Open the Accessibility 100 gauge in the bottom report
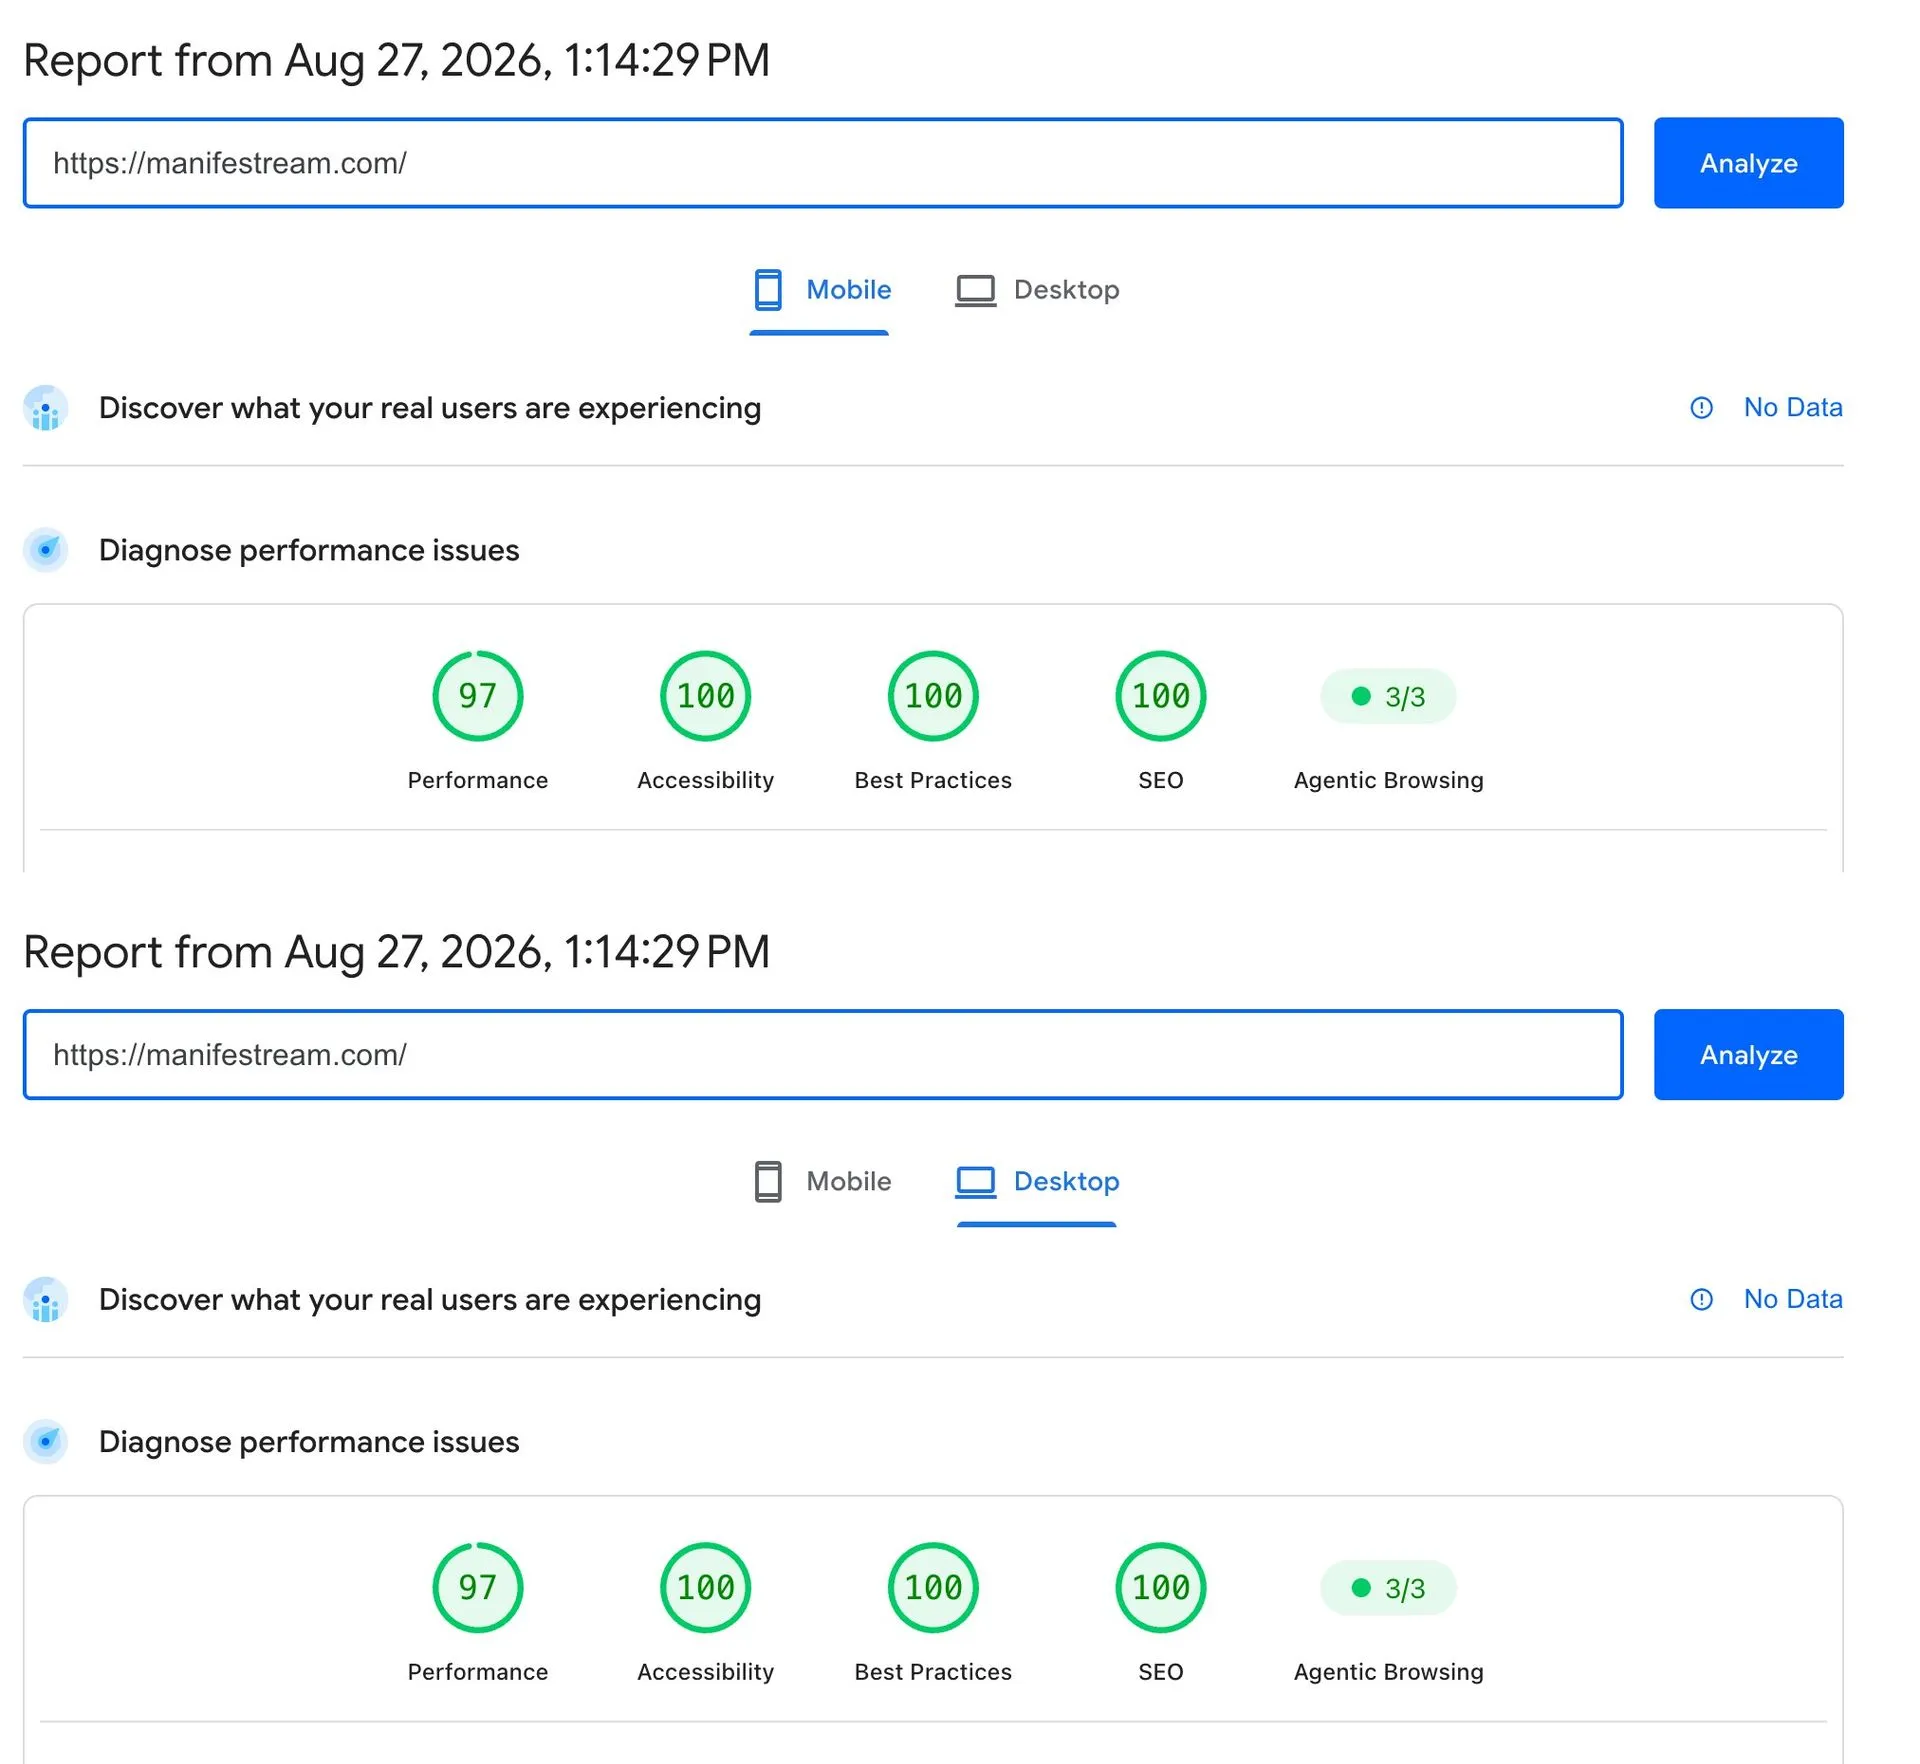The height and width of the screenshot is (1764, 1920). coord(706,1588)
